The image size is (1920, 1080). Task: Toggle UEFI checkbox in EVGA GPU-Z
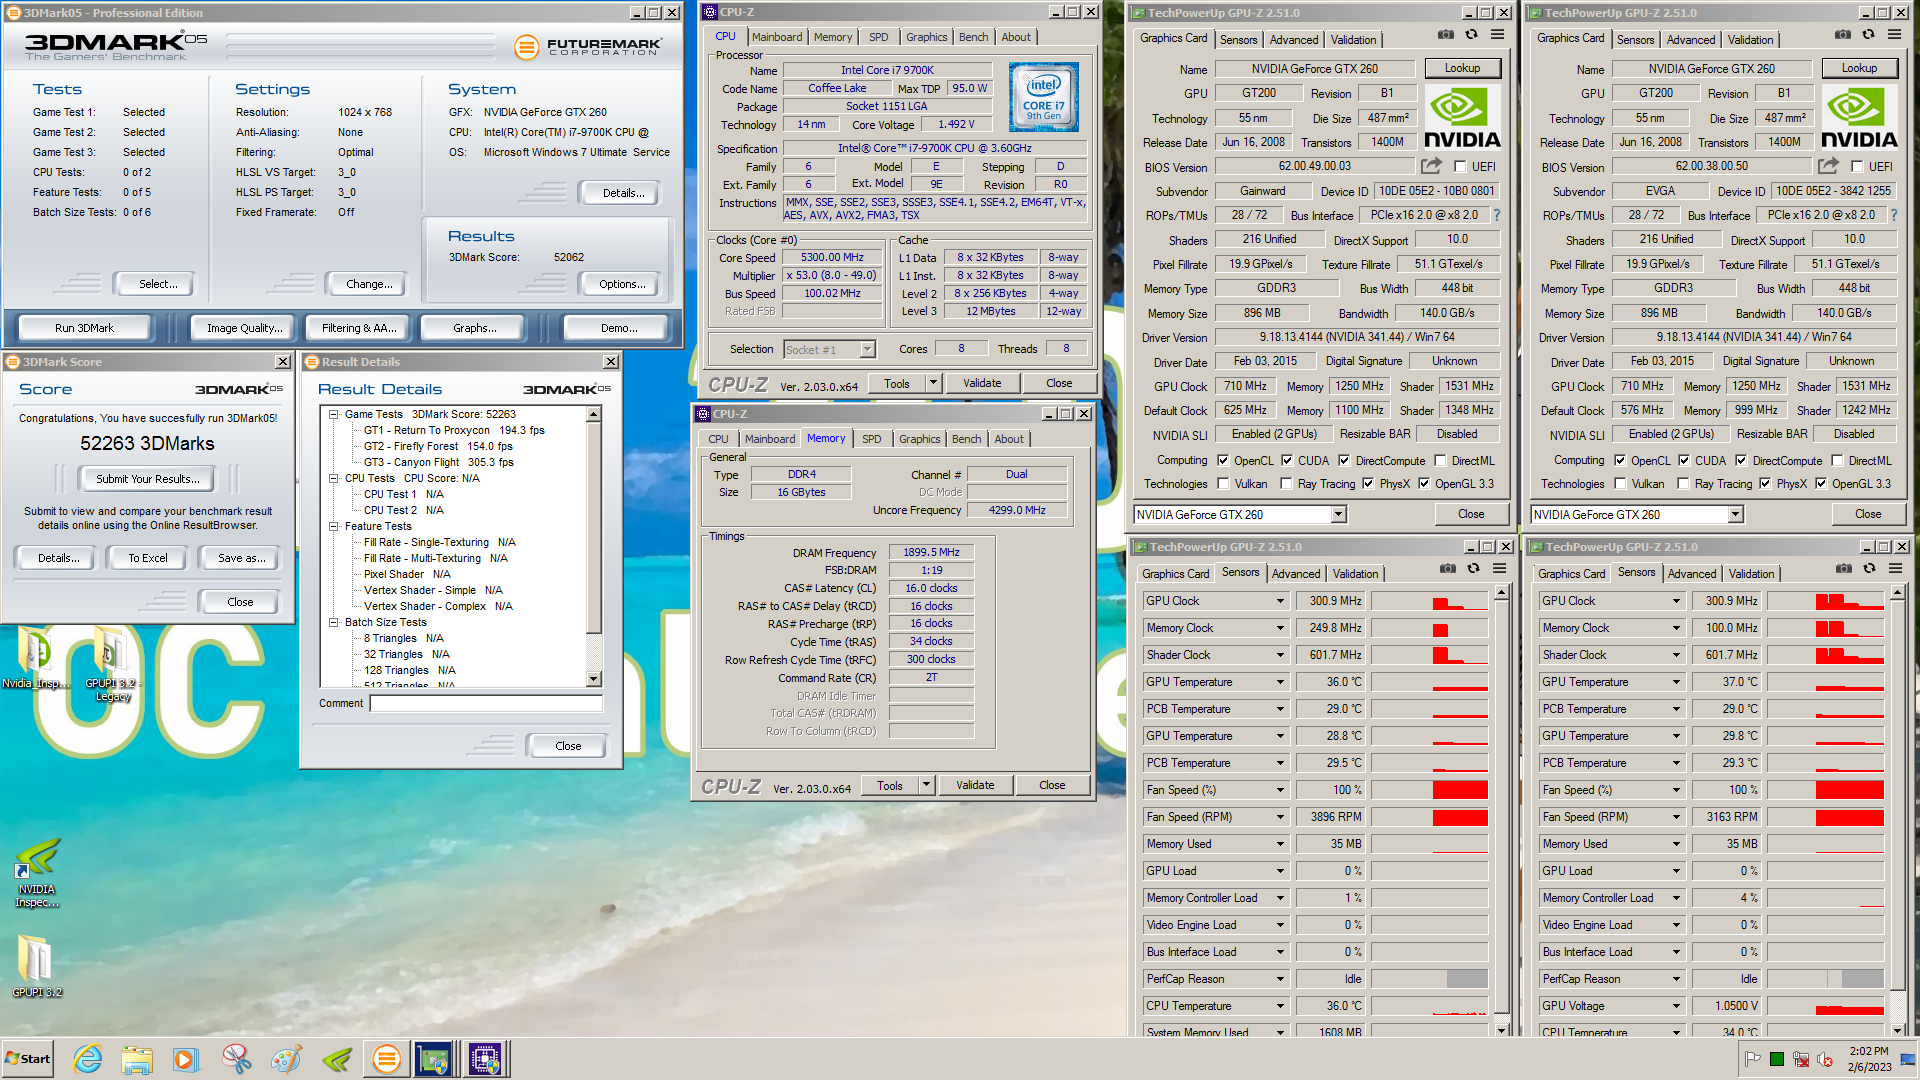point(1857,167)
